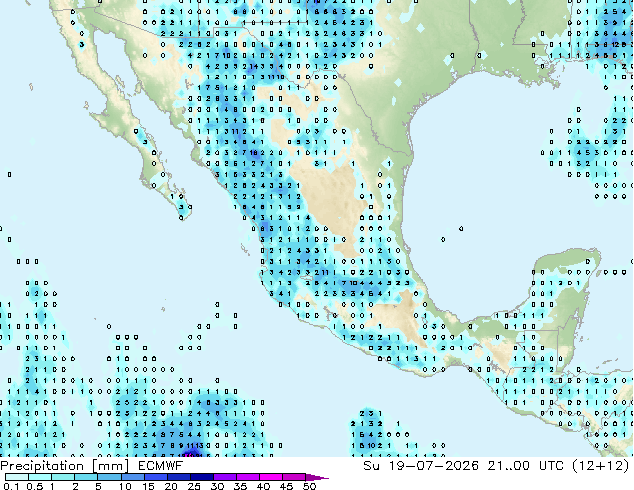
Task: Click the legend tick label "0.5"
Action: pyautogui.click(x=34, y=486)
